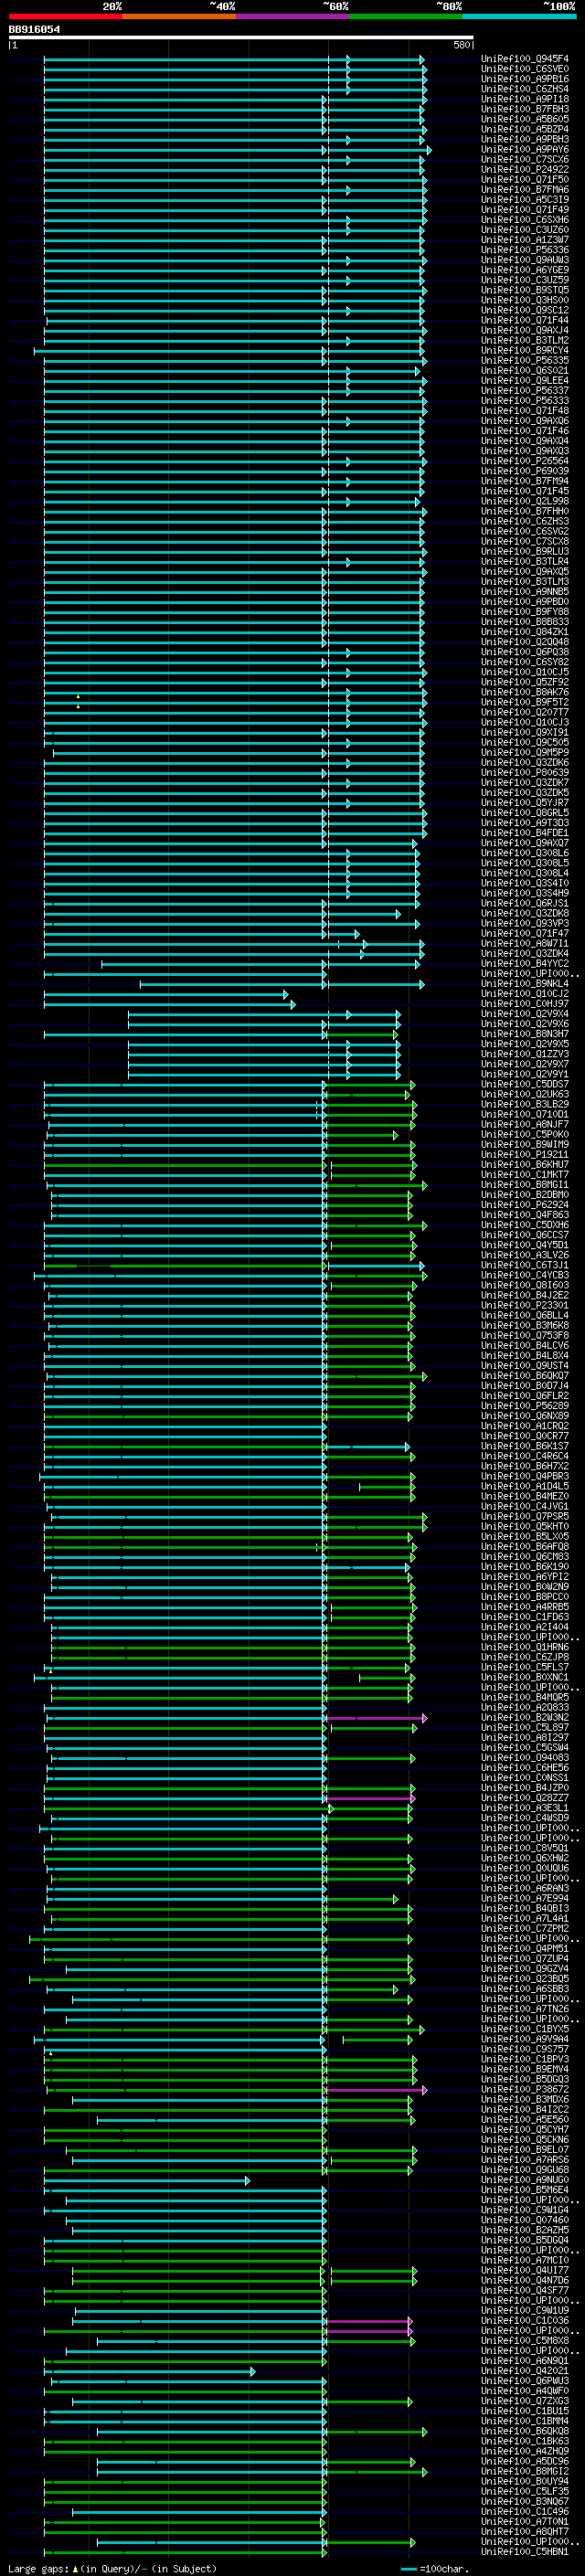Open hit UniRef100_Q945F4
Screen dimensions: 585x2576
tap(525, 59)
